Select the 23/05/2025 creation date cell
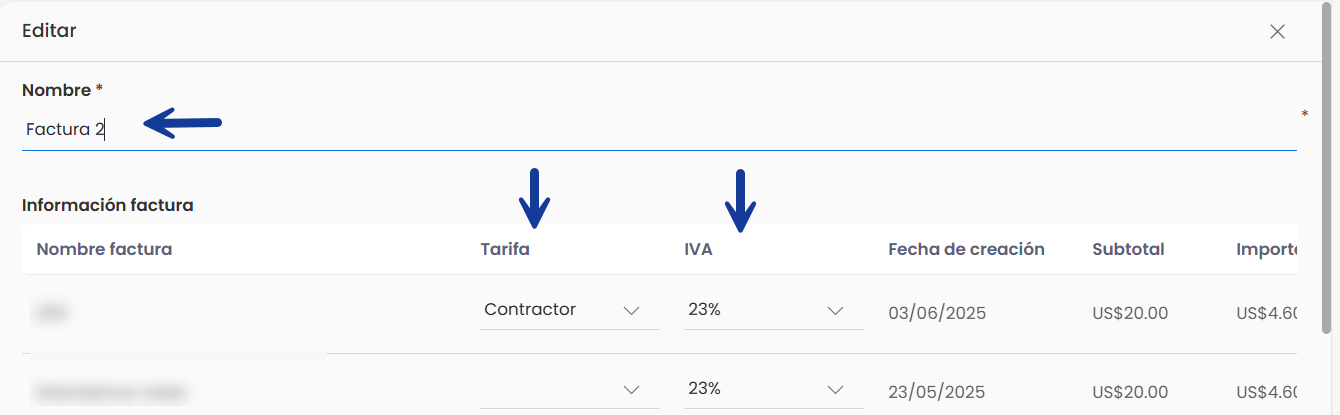This screenshot has width=1340, height=415. (937, 391)
